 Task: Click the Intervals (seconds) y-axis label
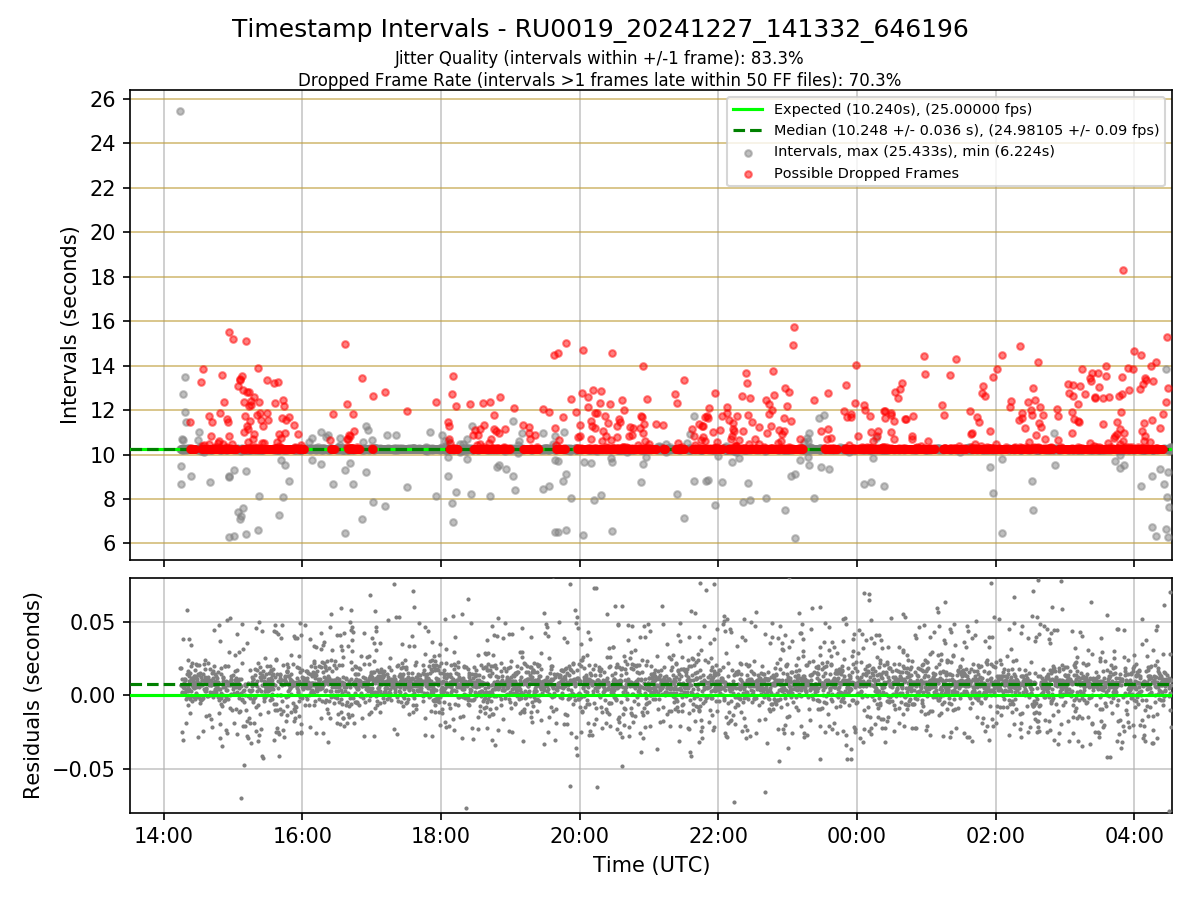tap(70, 325)
